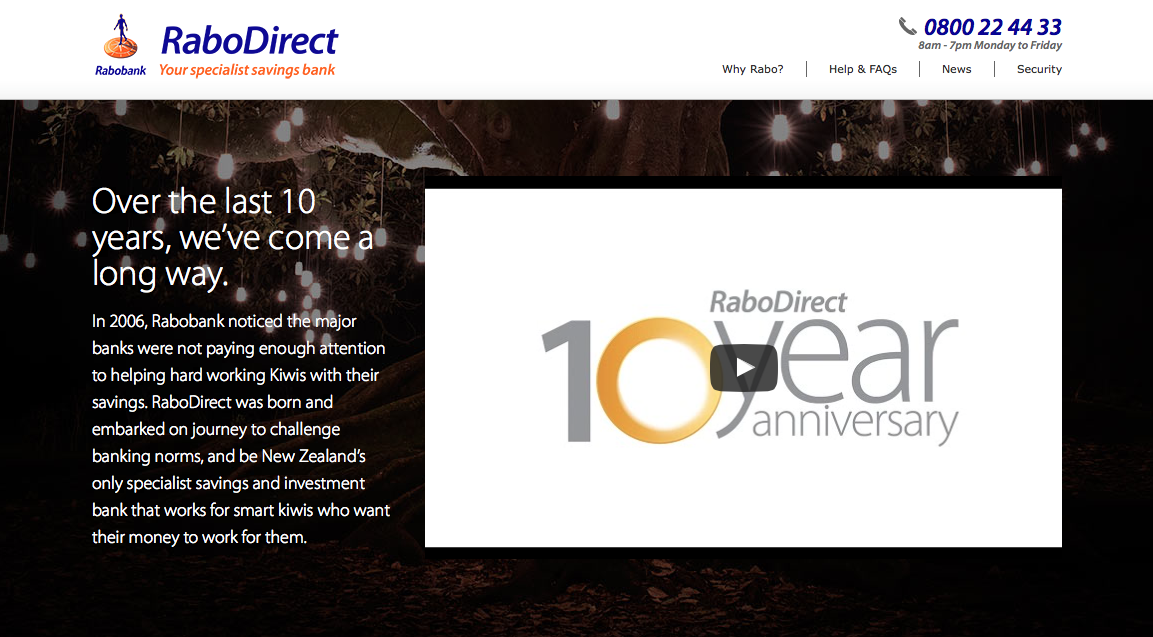
Task: Call number 0800 22 44 33
Action: [992, 27]
